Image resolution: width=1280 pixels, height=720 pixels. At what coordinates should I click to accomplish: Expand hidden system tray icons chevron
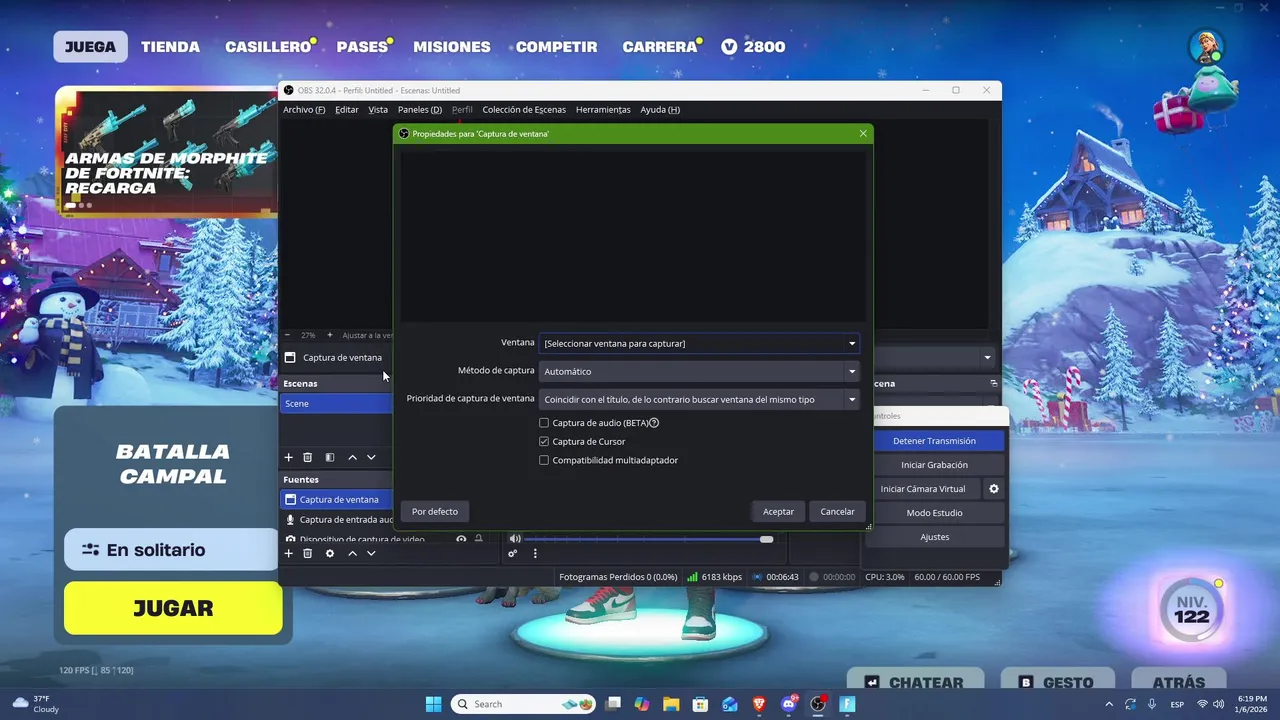coord(1108,704)
